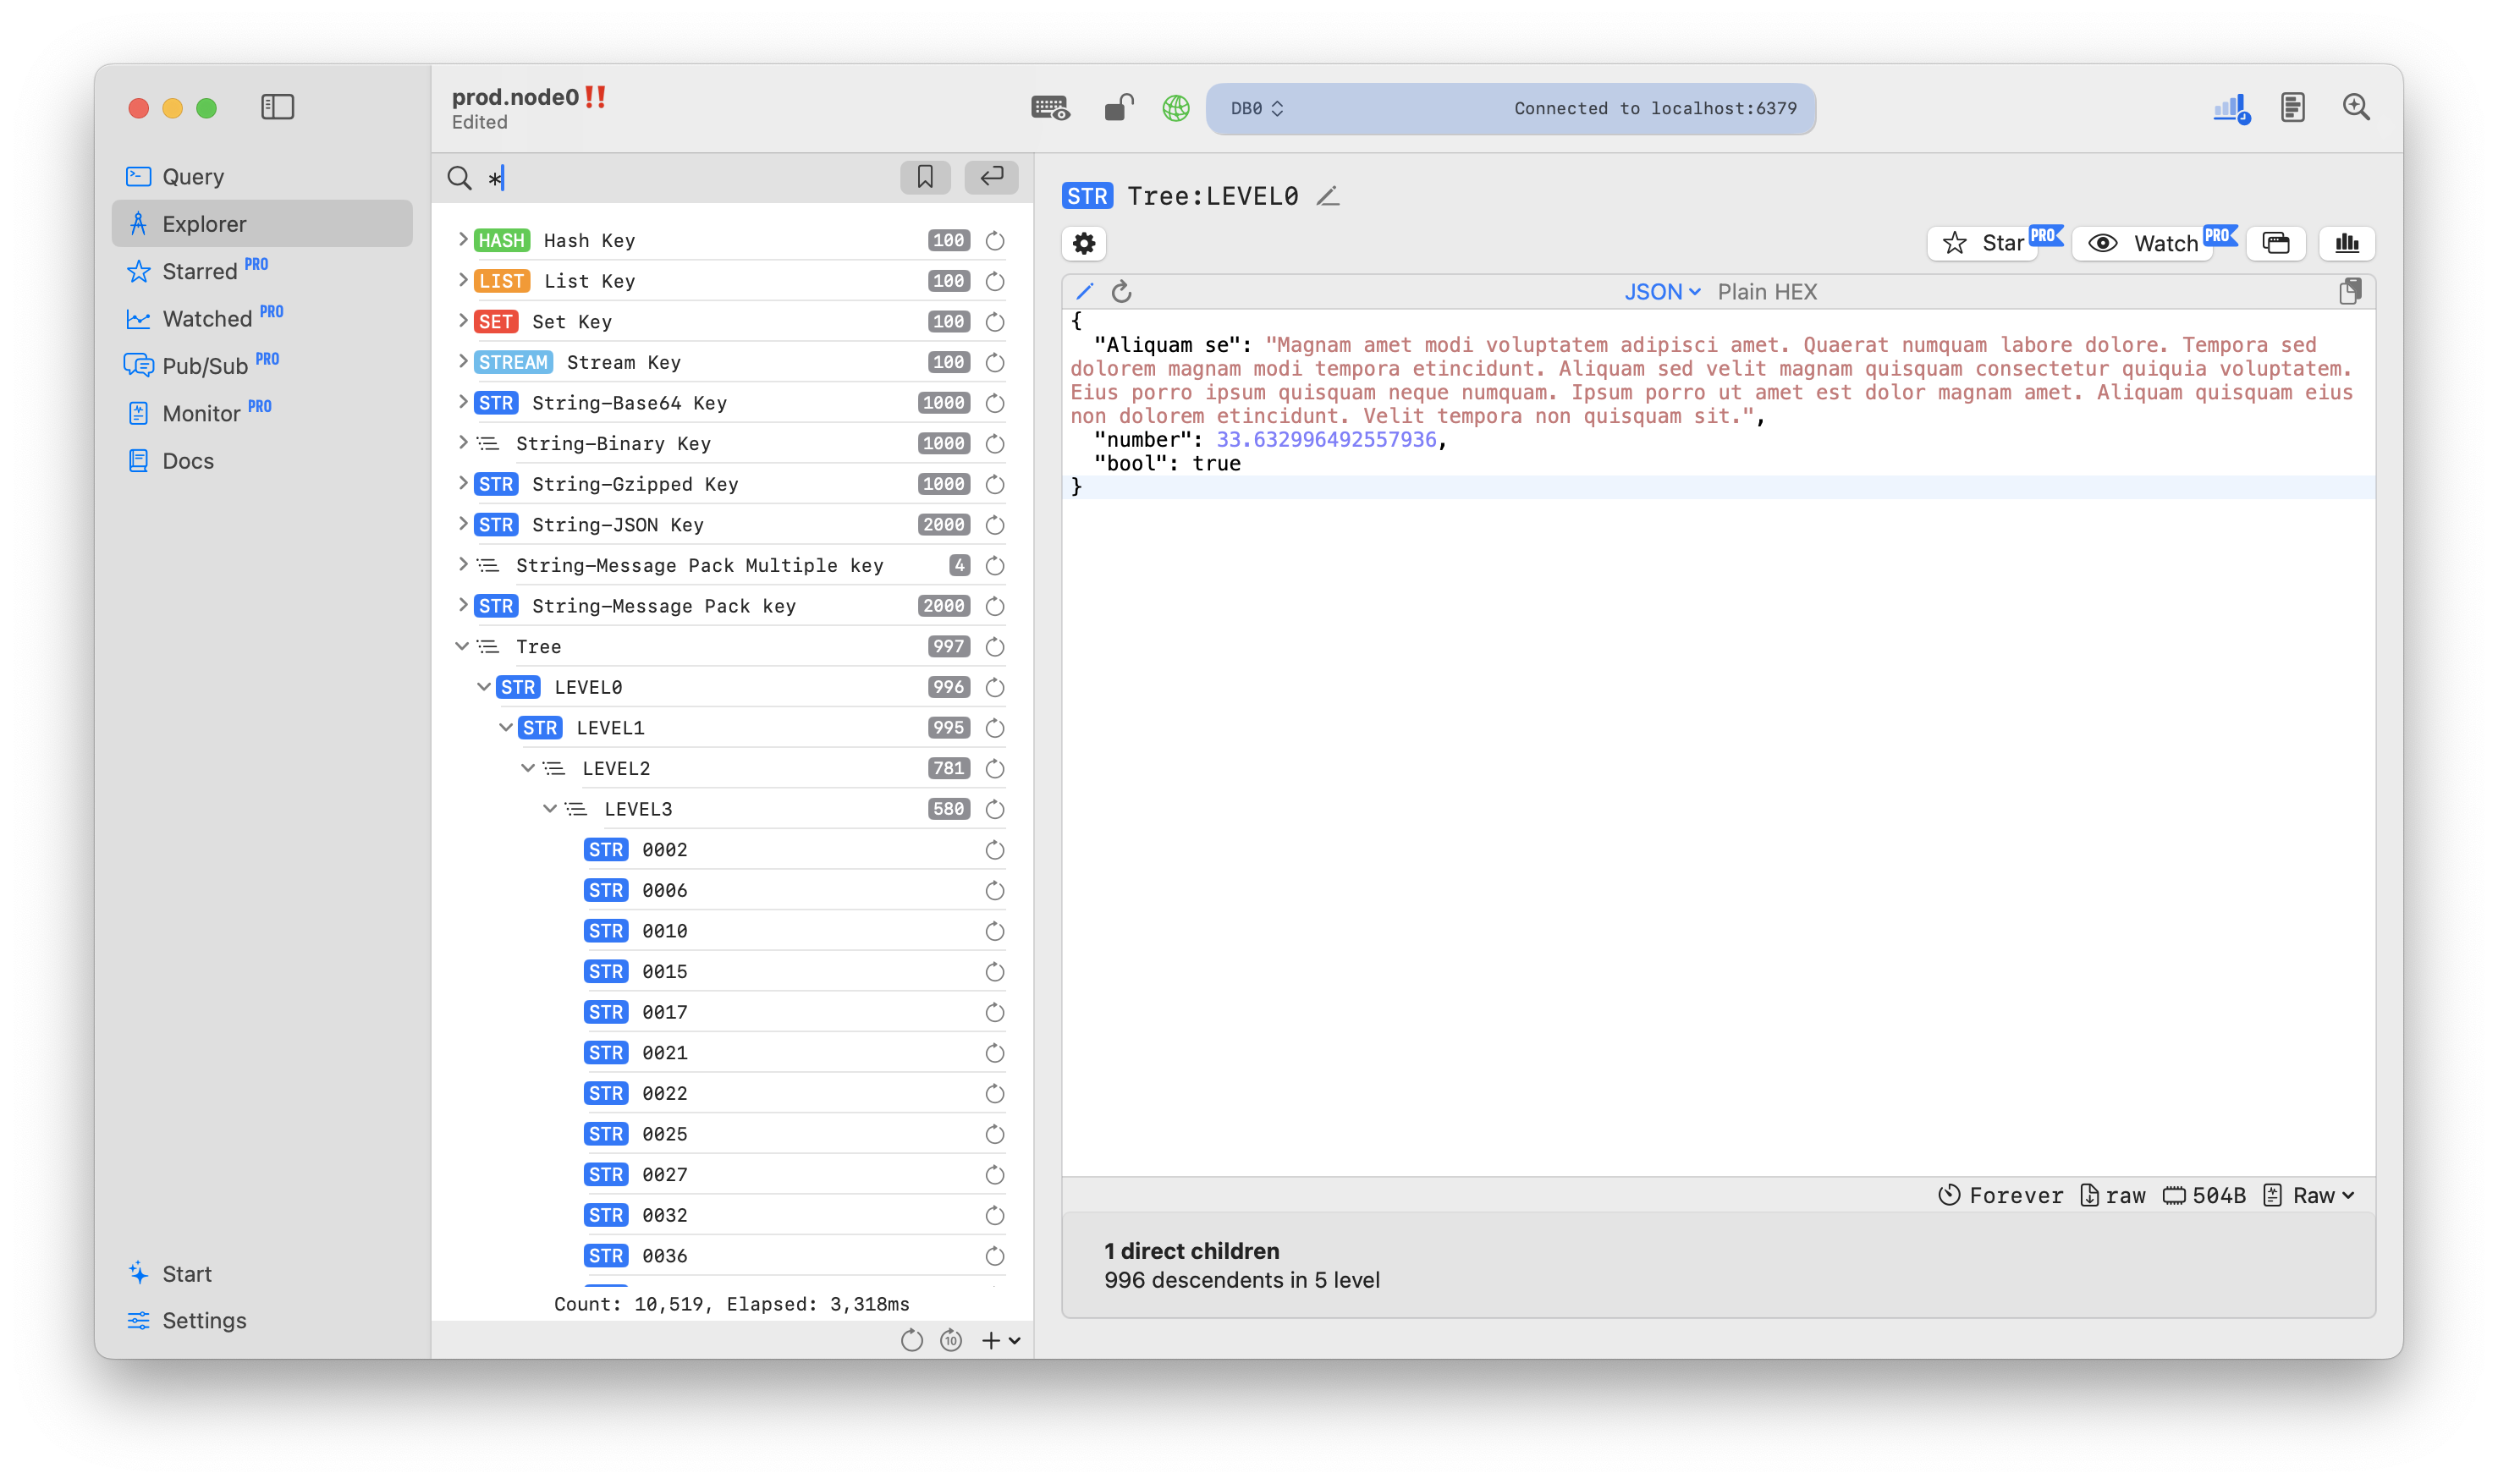Open Settings in the sidebar
Viewport: 2498px width, 1484px height.
tap(204, 1320)
